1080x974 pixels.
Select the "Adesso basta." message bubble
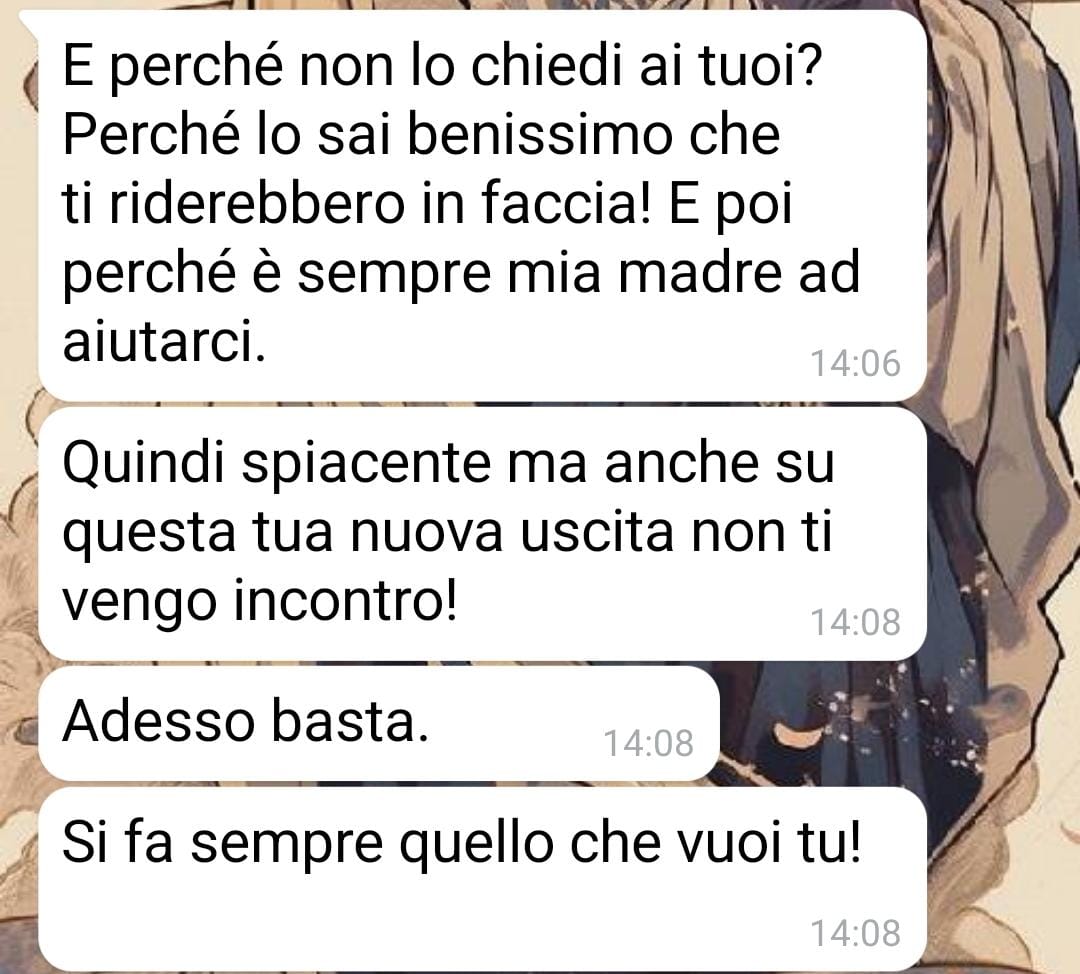[x=379, y=723]
